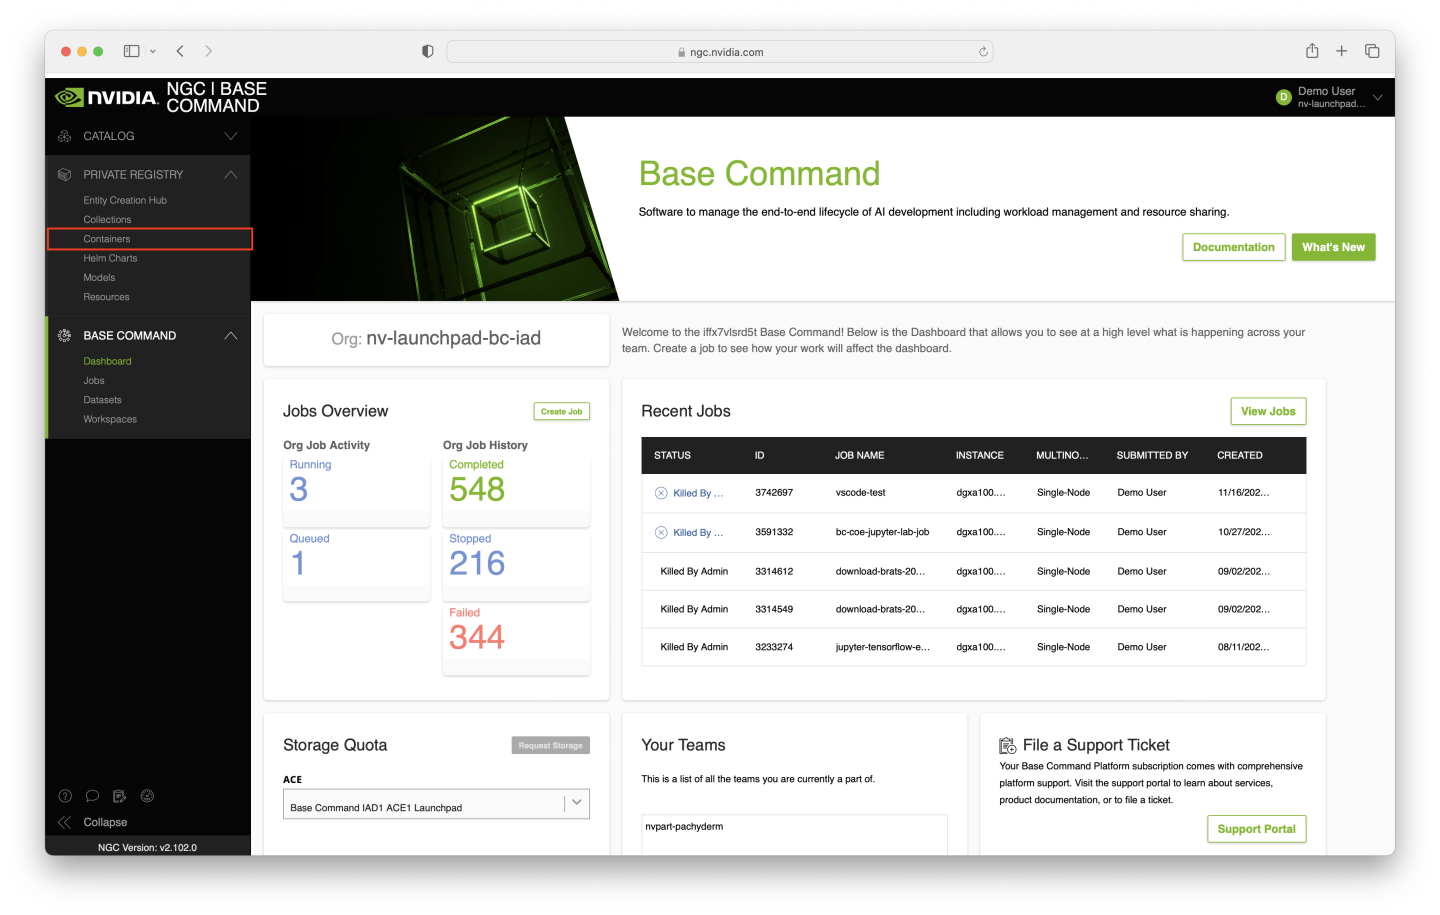Click job ID 3314612
This screenshot has height=915, width=1440.
pos(774,572)
